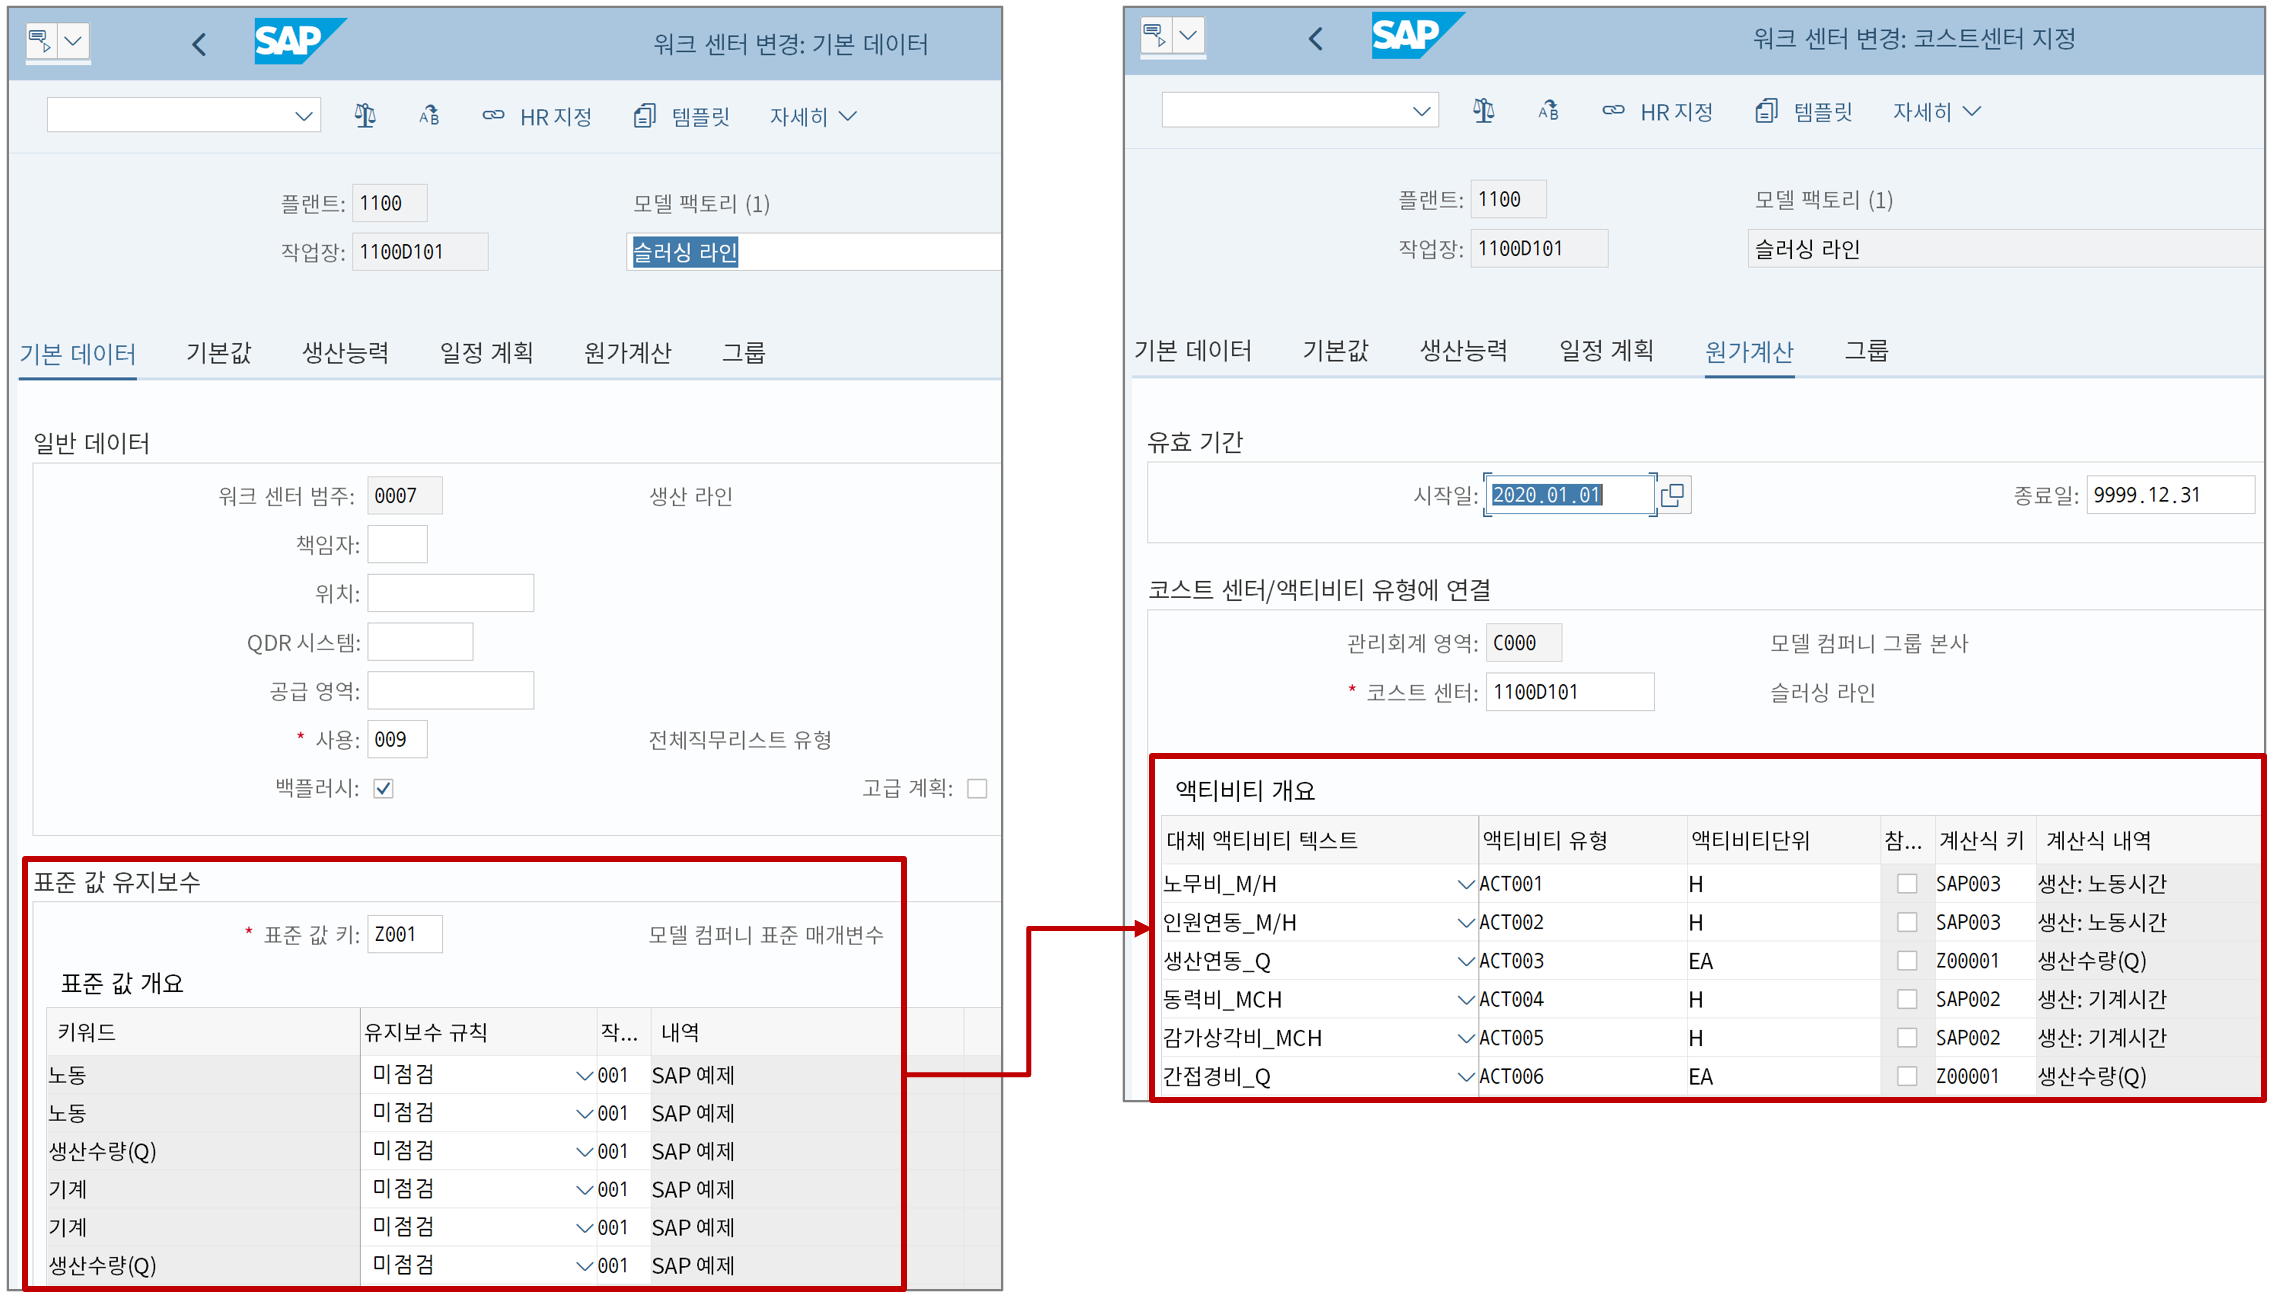Screen dimensions: 2274x1300
Task: Expand the command field dropdown in left window
Action: 303,116
